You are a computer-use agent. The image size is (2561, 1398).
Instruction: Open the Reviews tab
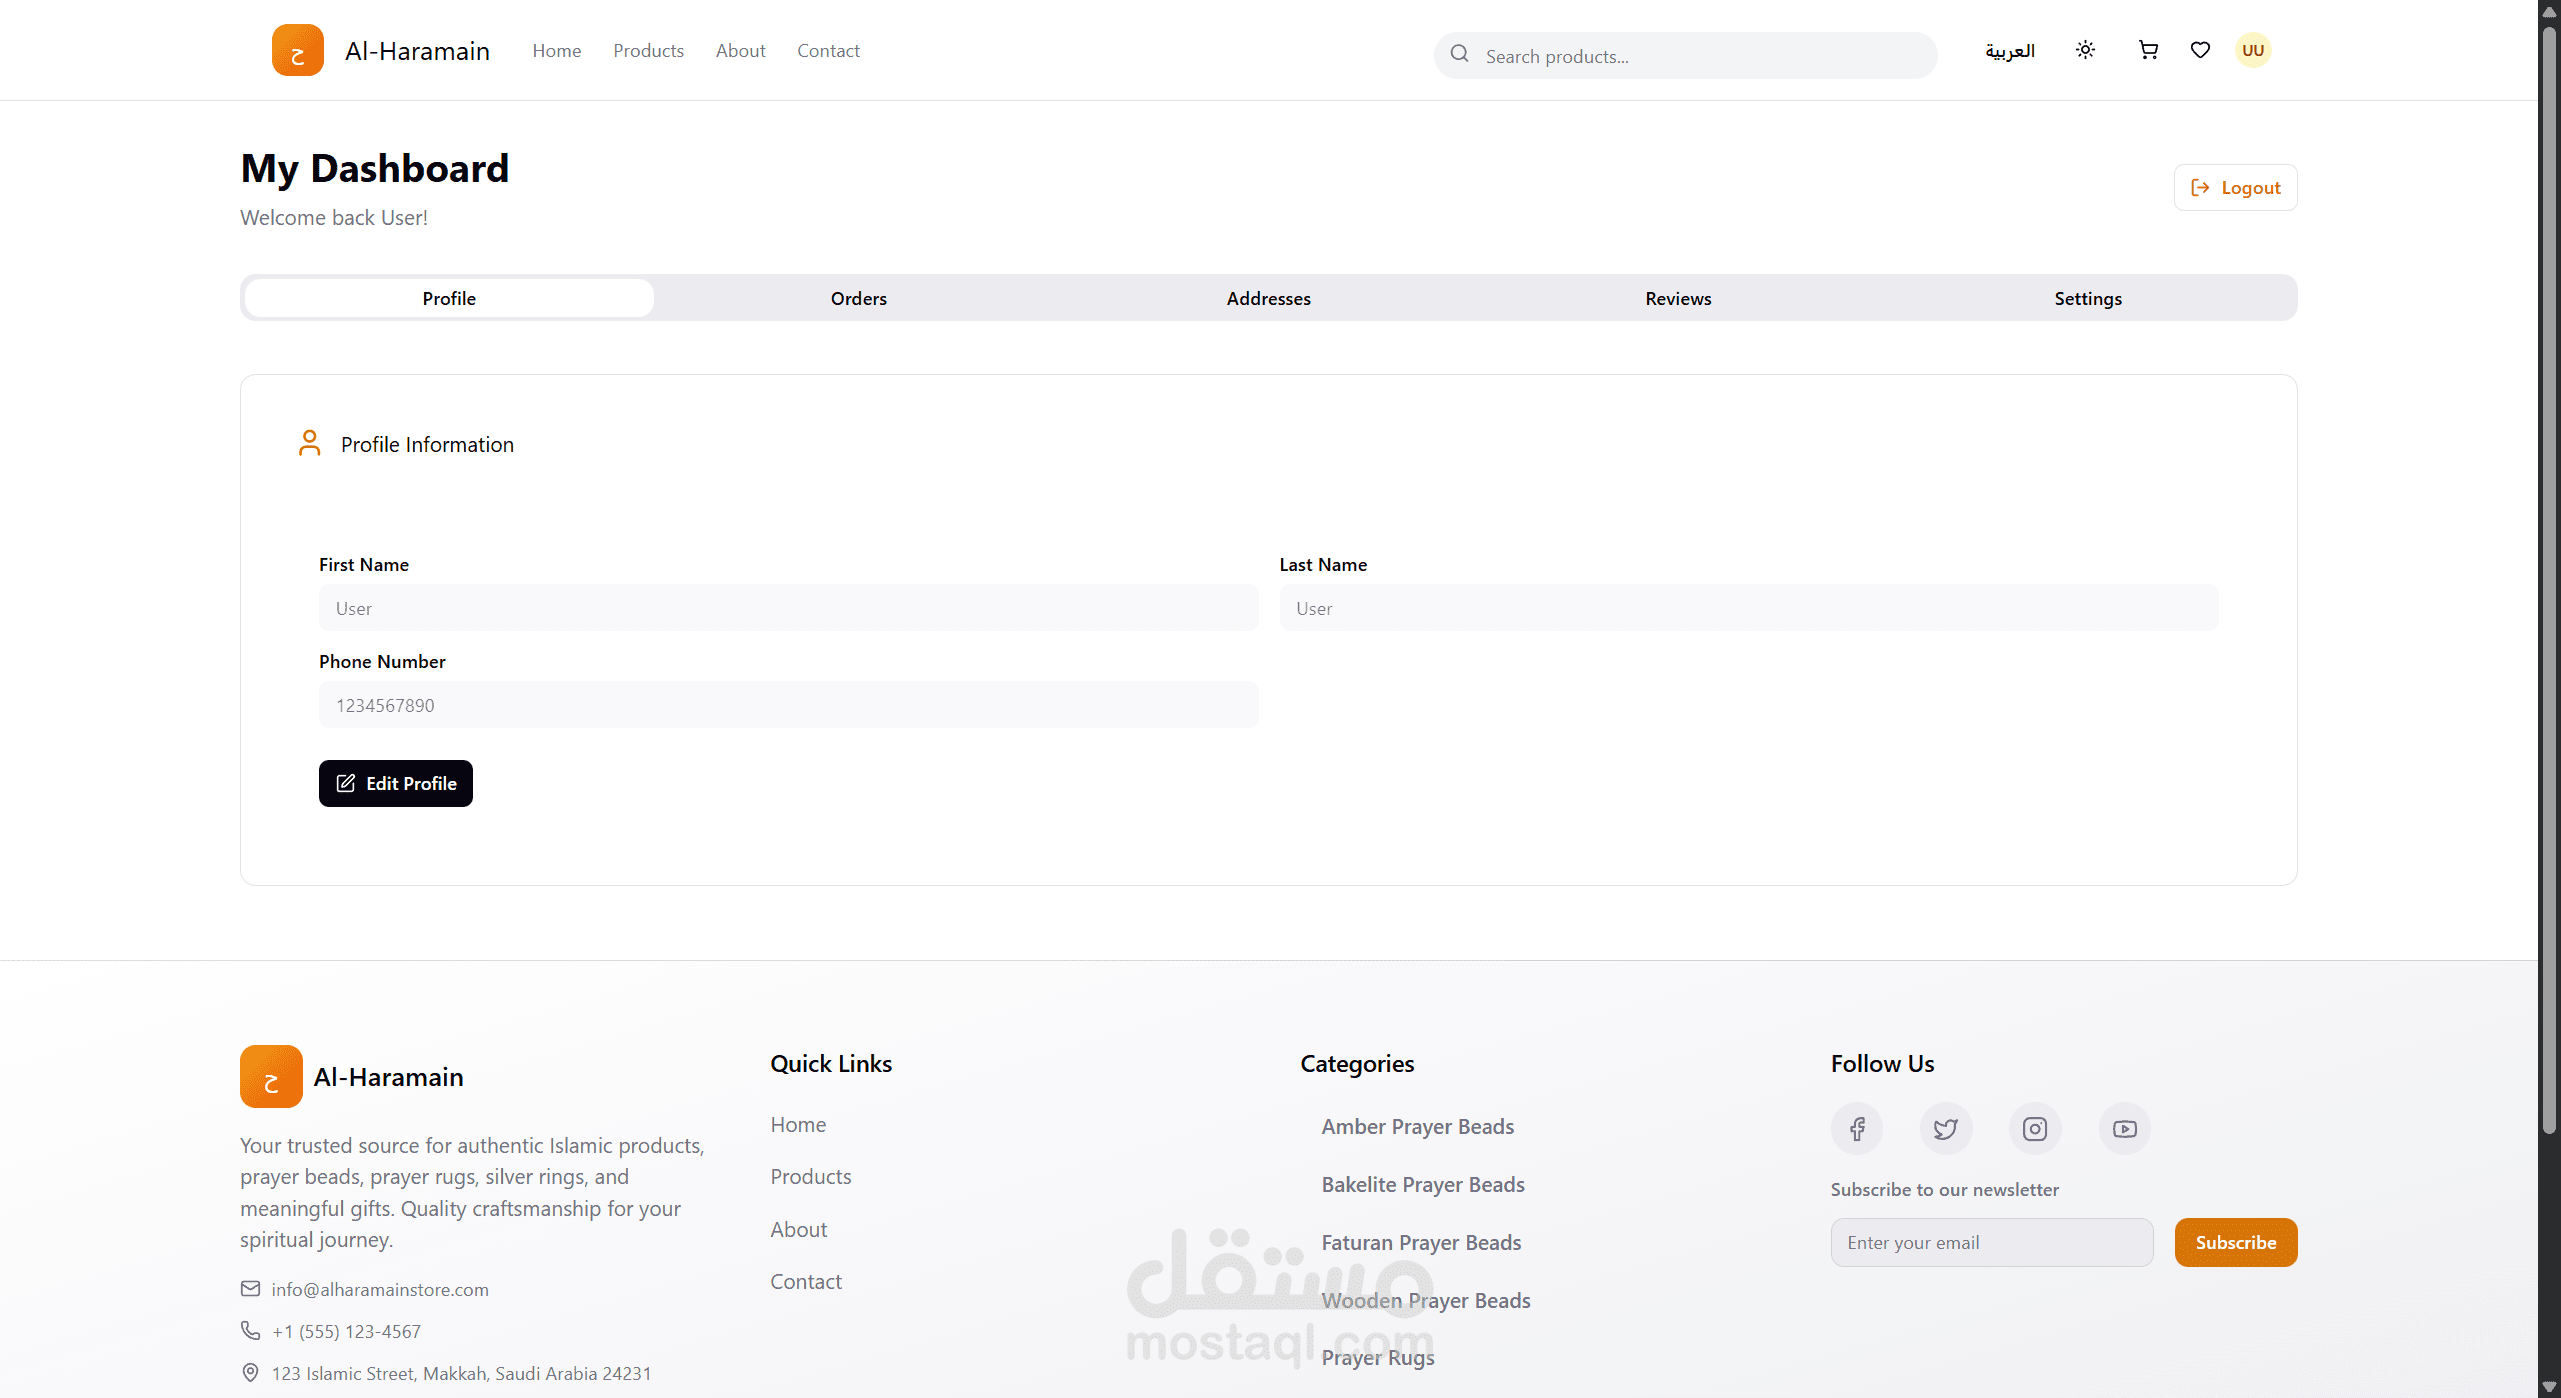point(1678,298)
